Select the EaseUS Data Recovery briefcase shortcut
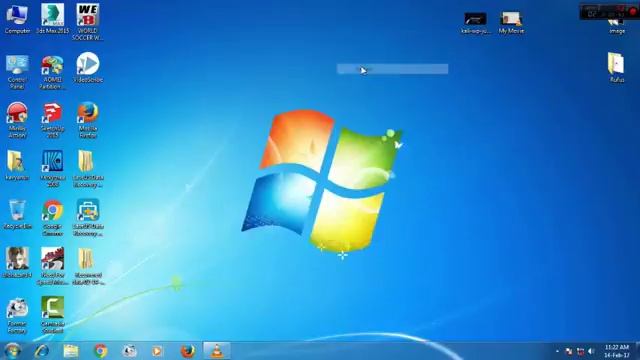 point(88,218)
